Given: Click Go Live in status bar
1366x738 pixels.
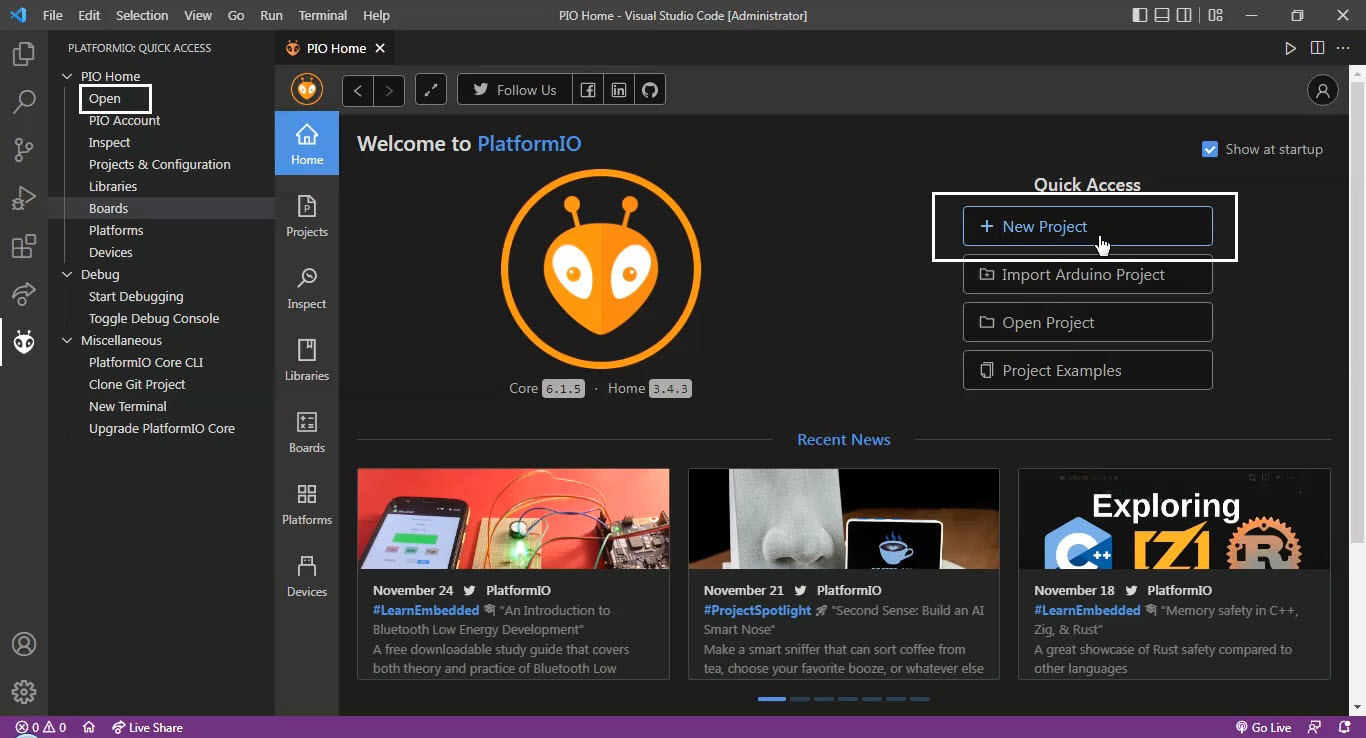Looking at the screenshot, I should coord(1263,727).
